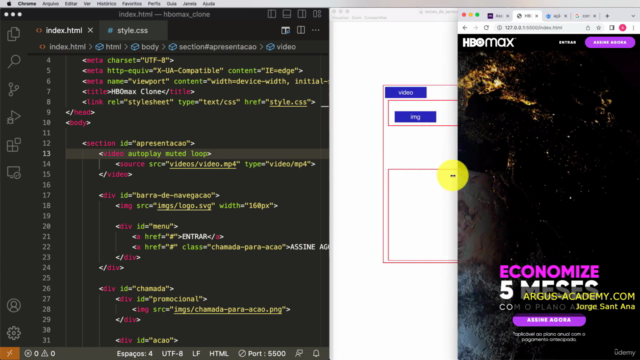Toggle Chrome side panel icon
The height and width of the screenshot is (360, 640).
click(611, 28)
